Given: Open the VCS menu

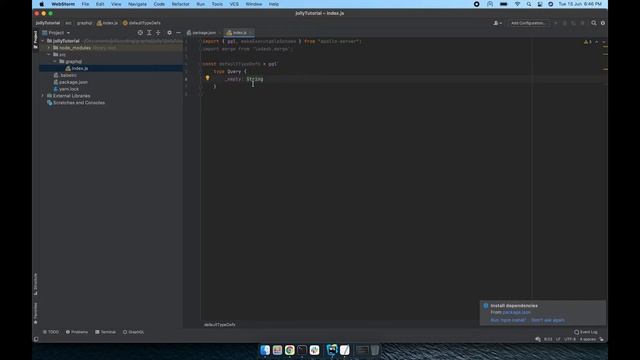Looking at the screenshot, I should point(234,4).
